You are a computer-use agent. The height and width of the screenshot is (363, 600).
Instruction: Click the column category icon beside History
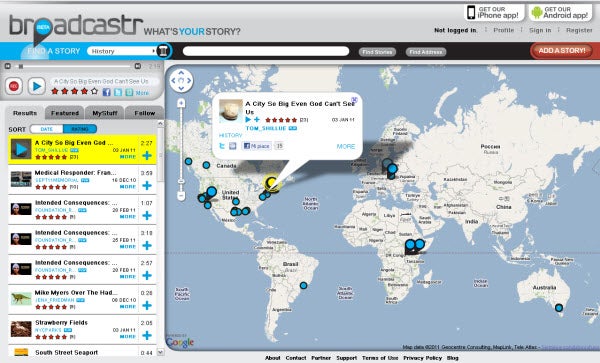click(x=163, y=51)
